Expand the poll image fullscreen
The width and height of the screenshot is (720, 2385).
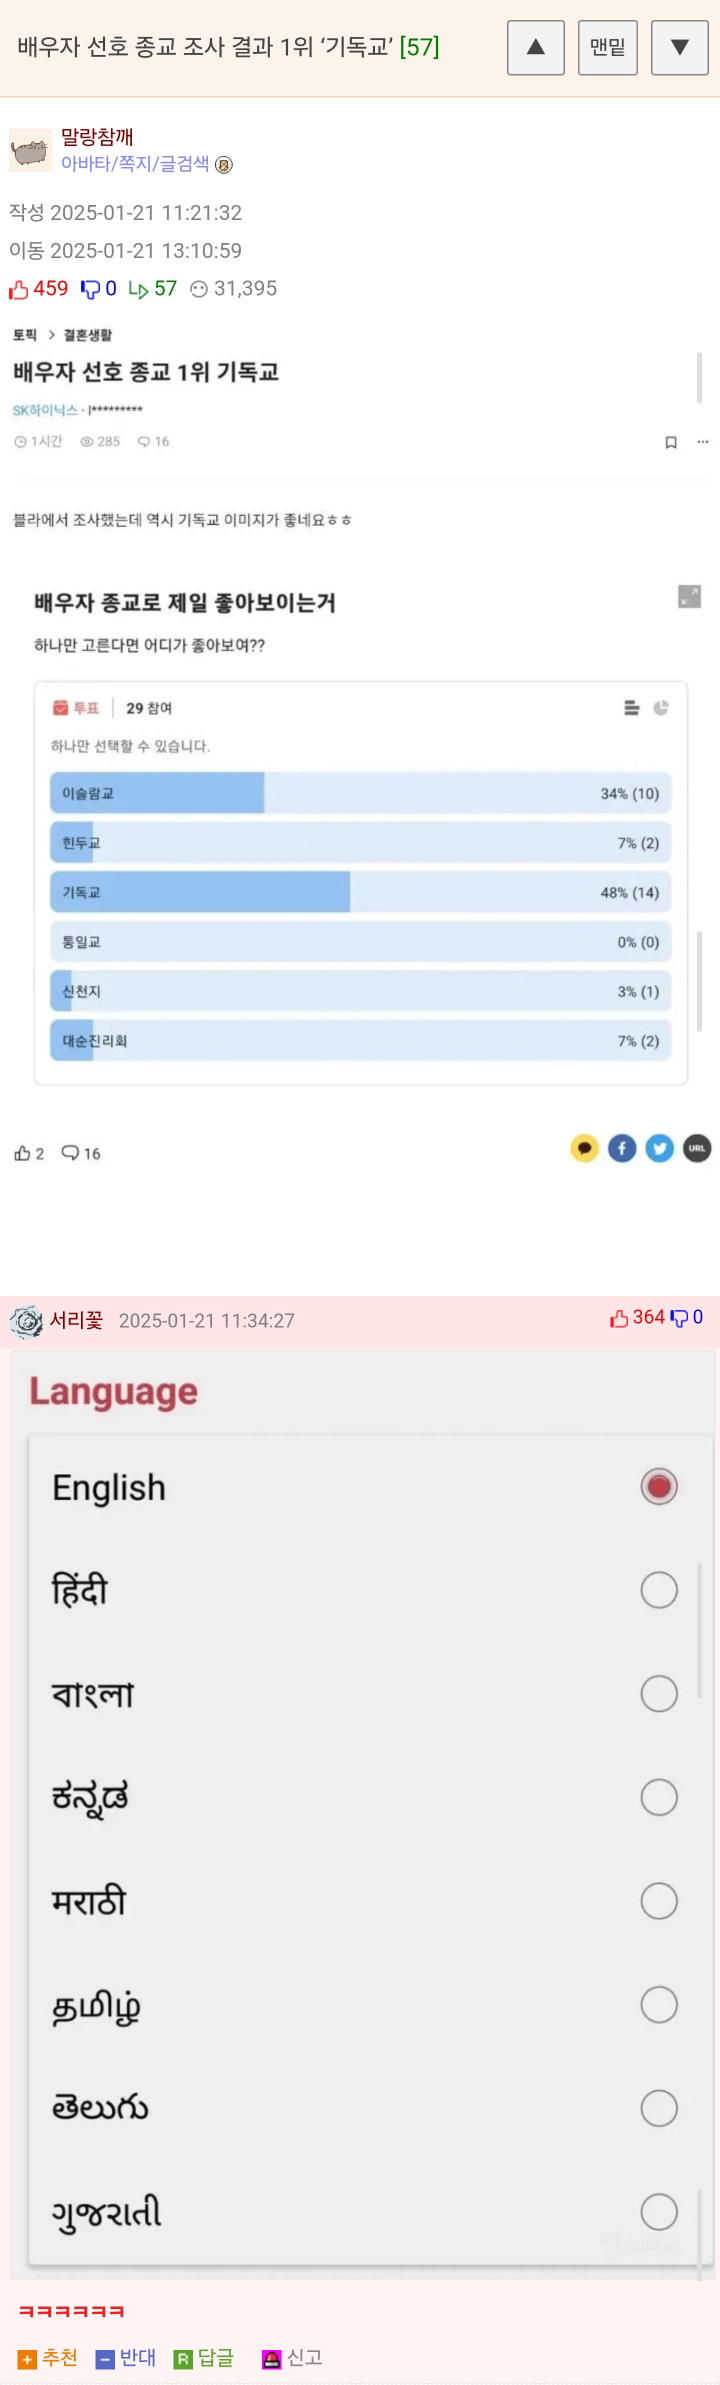690,597
